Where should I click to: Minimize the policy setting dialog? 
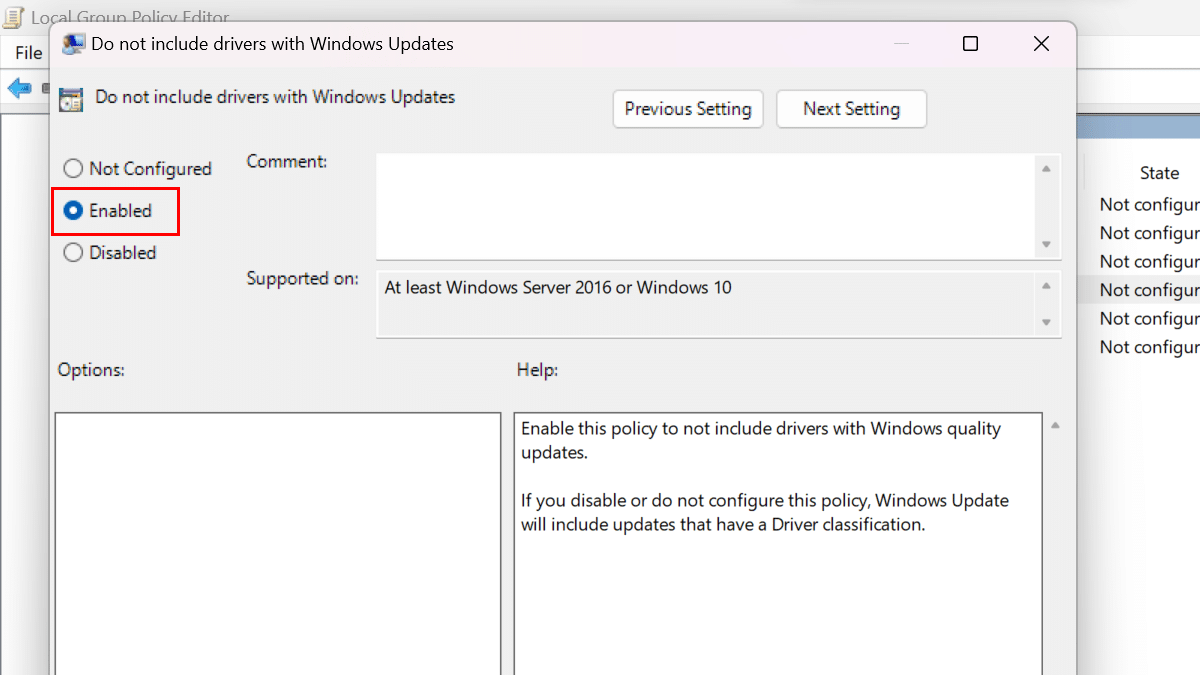[902, 44]
